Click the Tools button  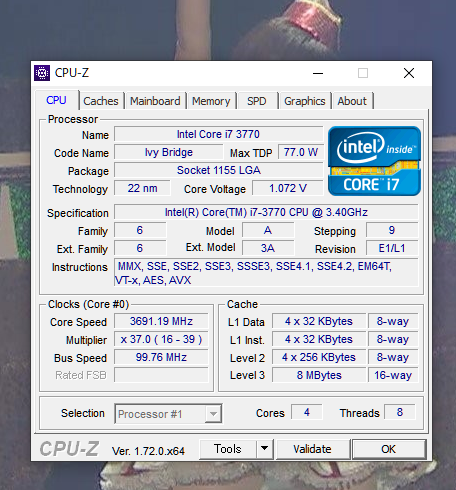(x=228, y=449)
